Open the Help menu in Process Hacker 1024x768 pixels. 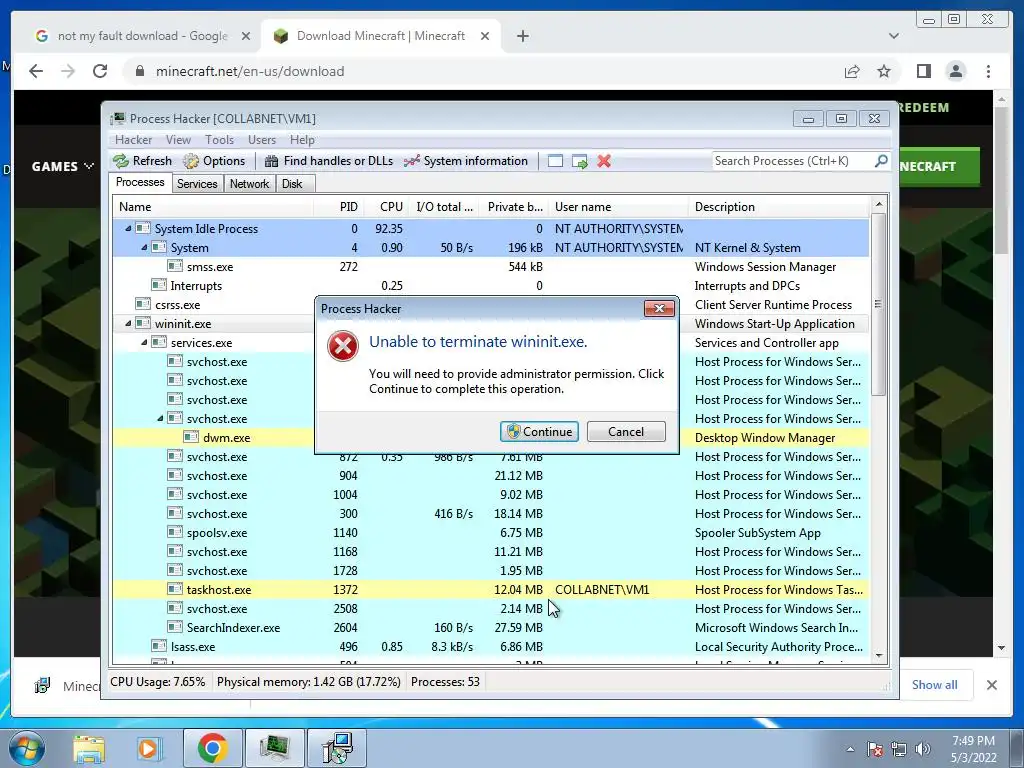point(302,140)
